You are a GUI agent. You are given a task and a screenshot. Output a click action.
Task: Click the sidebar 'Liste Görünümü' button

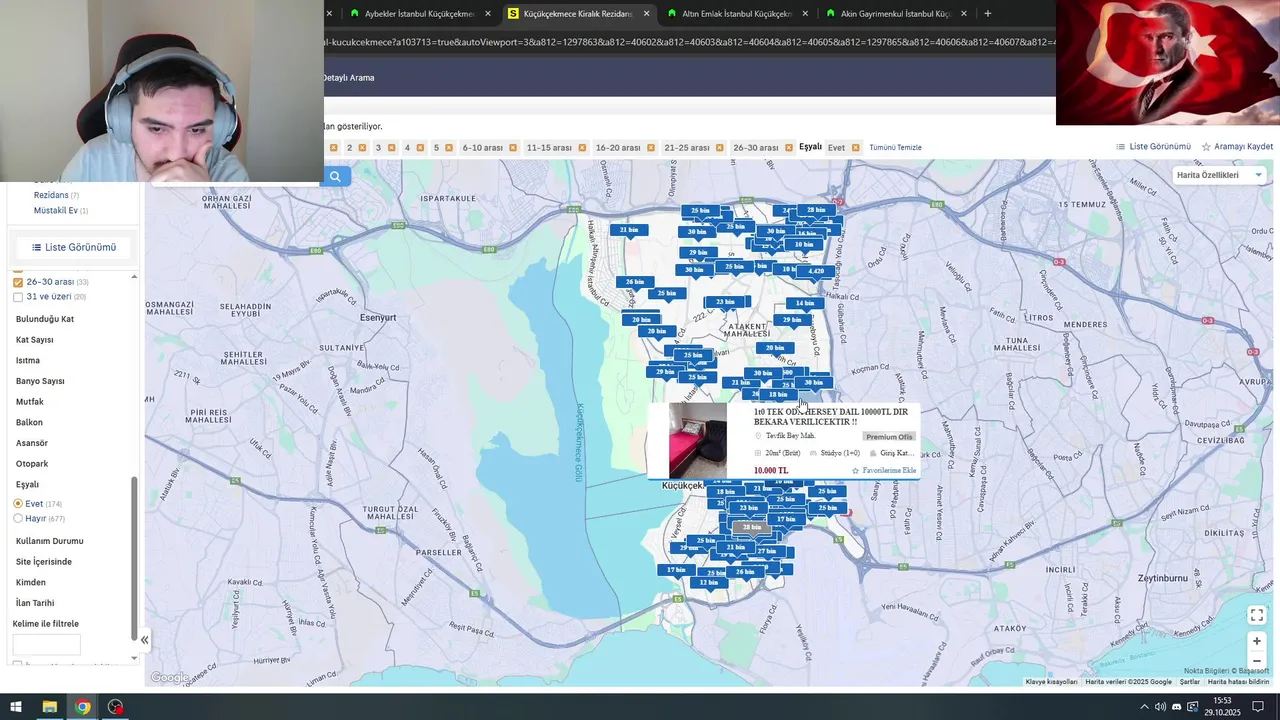[74, 247]
